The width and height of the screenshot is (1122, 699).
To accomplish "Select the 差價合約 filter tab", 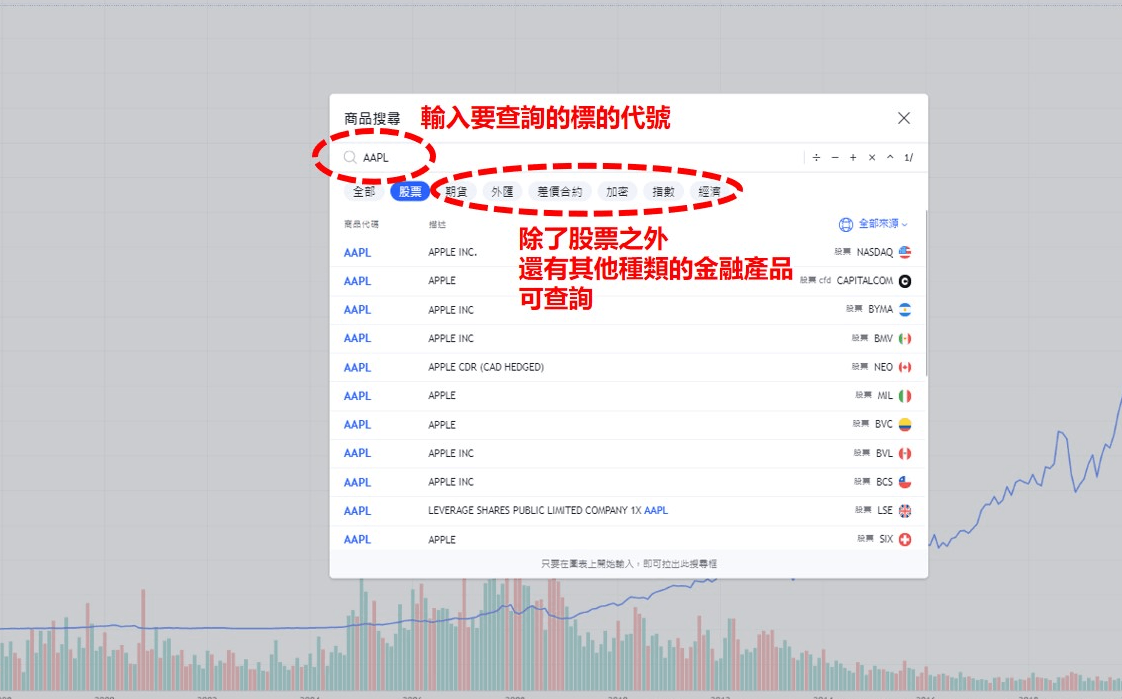I will click(560, 192).
